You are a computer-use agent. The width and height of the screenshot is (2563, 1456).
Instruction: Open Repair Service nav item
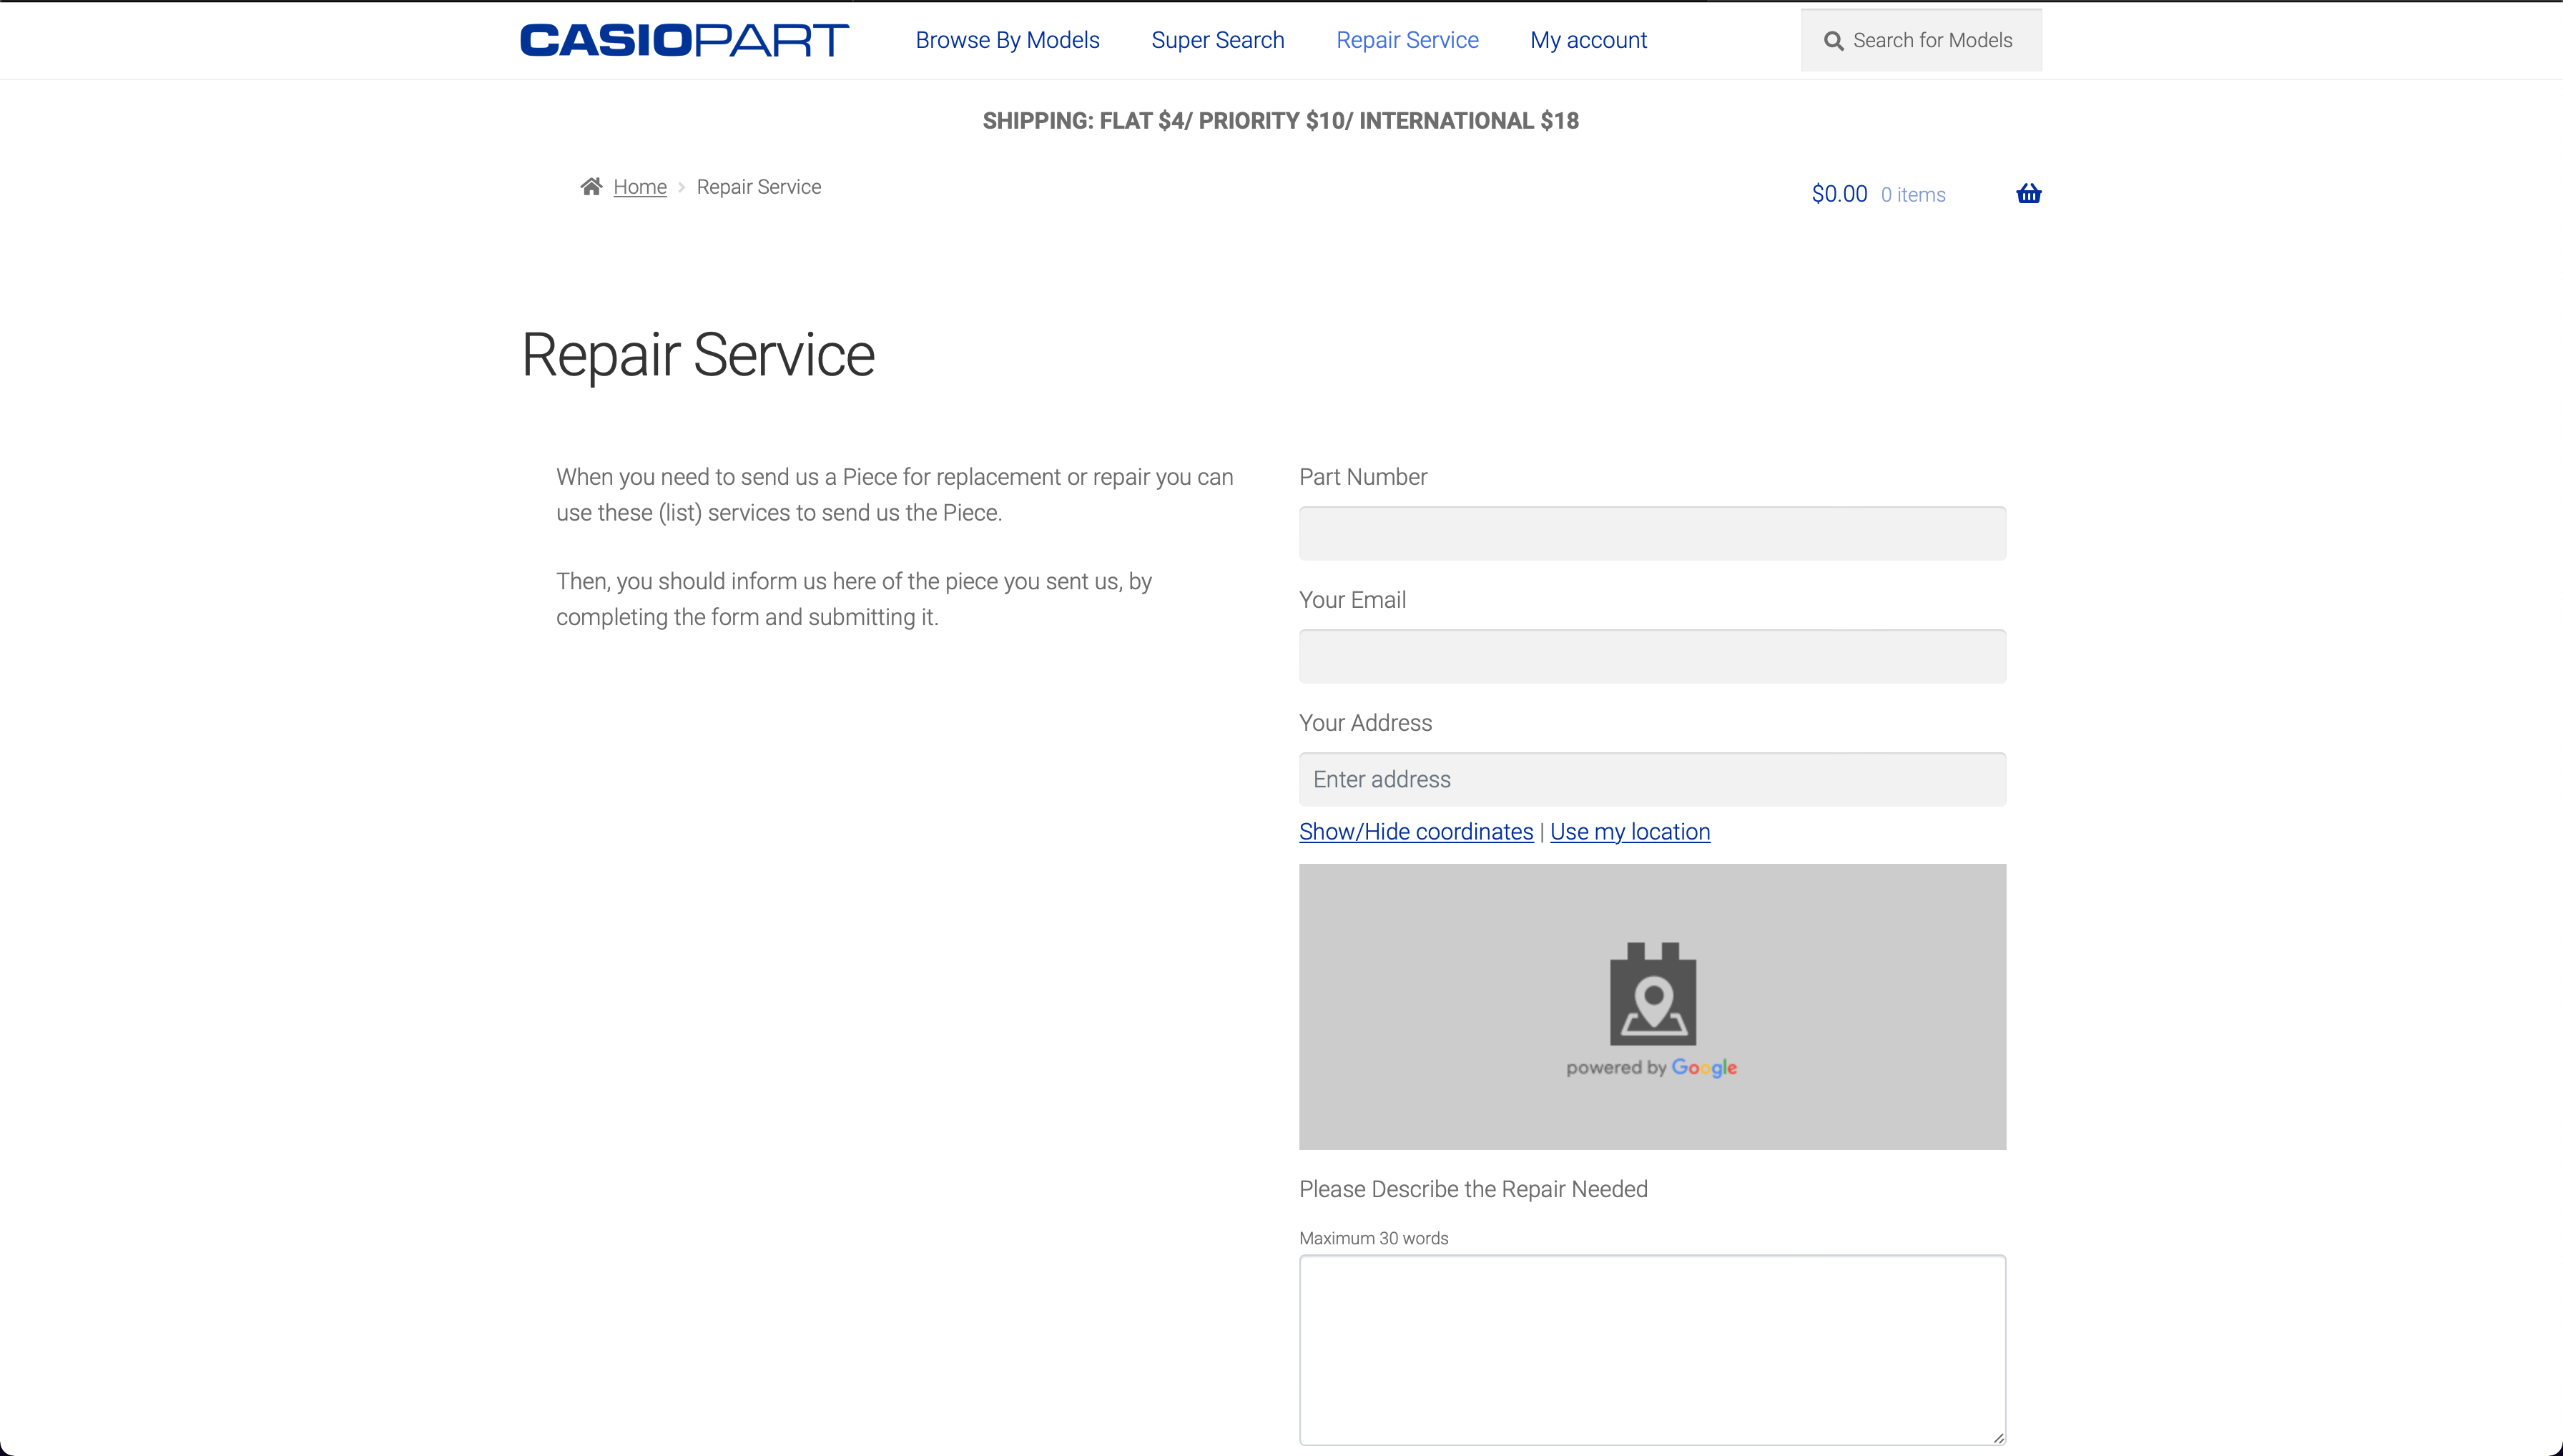click(x=1407, y=40)
